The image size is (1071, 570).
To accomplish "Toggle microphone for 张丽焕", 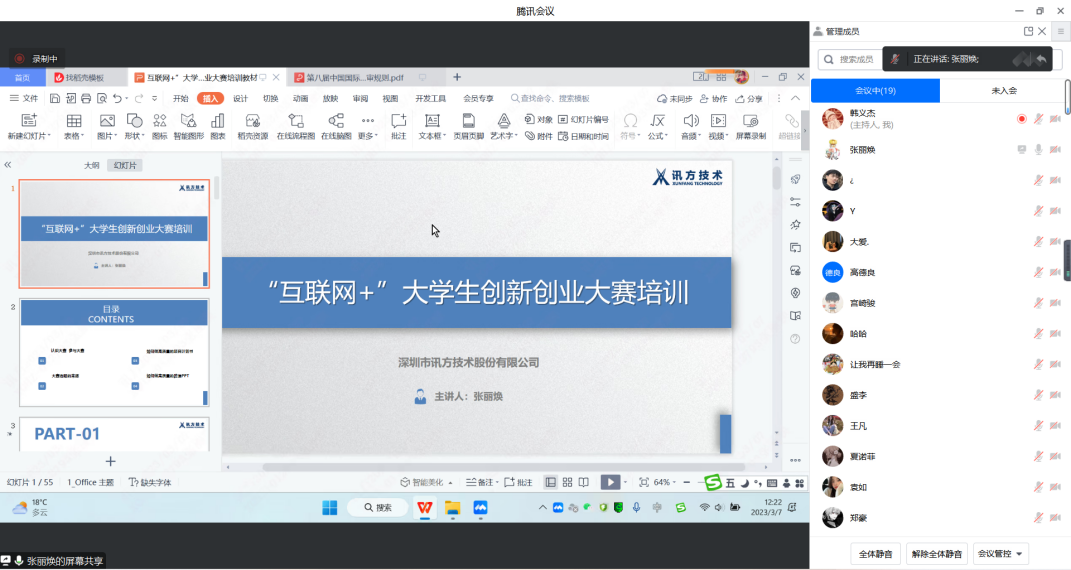I will 1039,150.
